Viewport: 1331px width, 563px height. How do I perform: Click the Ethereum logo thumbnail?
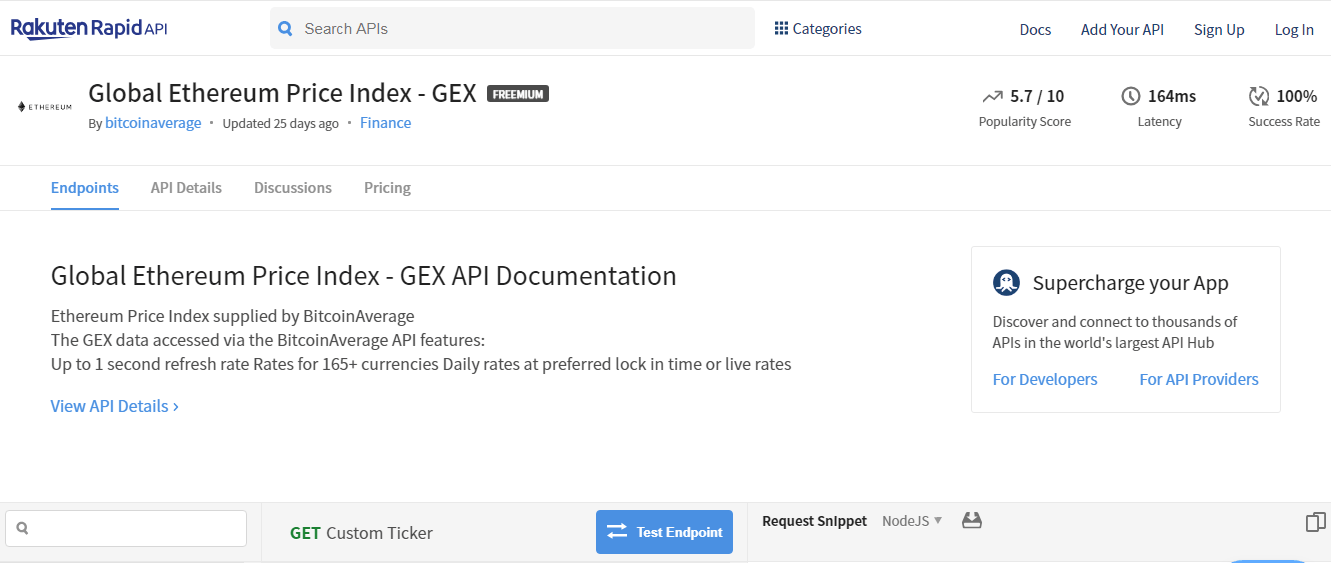tap(45, 107)
